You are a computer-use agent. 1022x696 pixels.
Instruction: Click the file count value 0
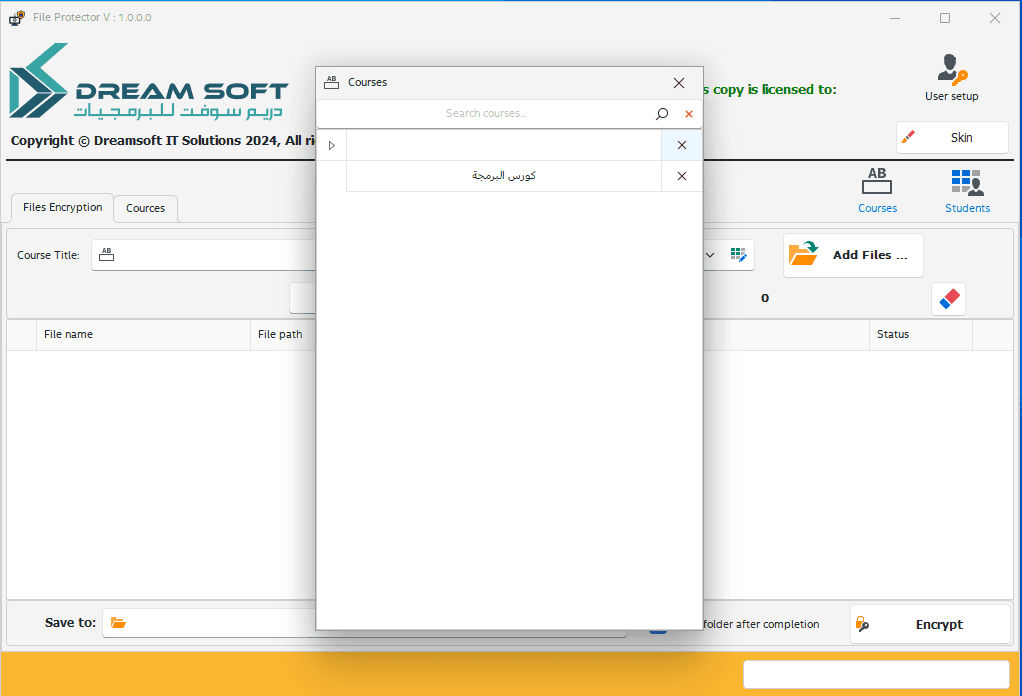765,298
